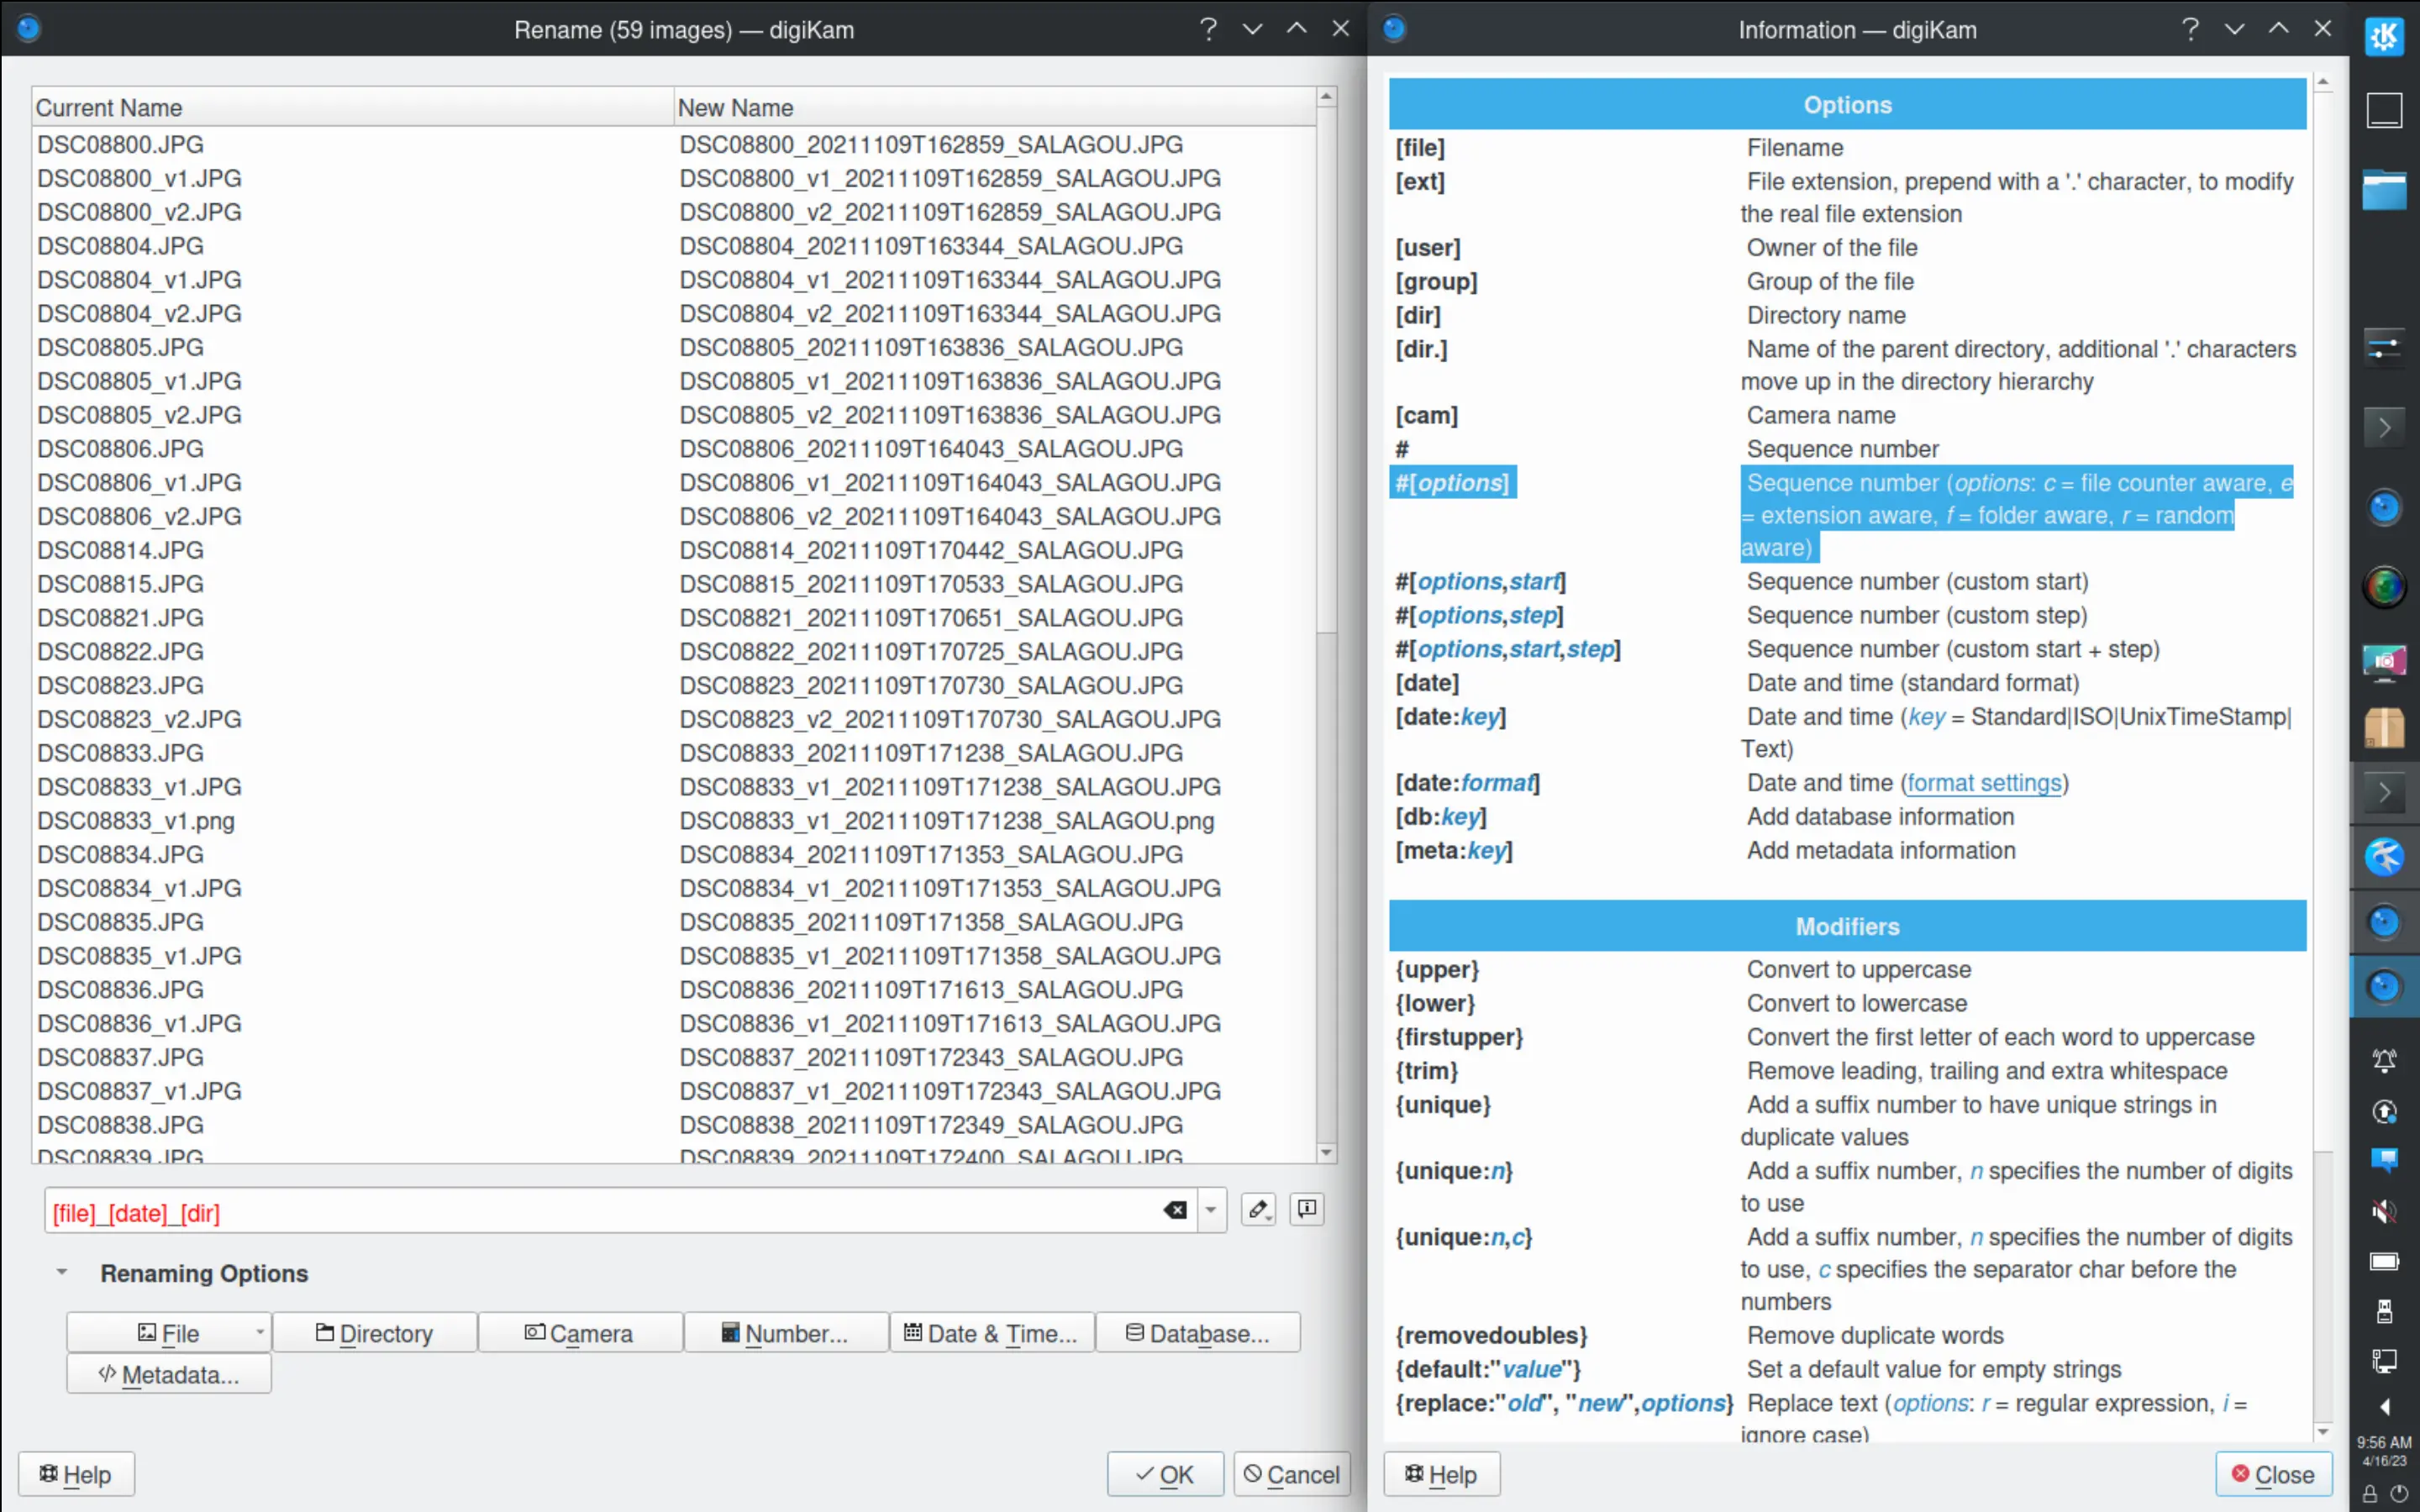Screen dimensions: 2420x1512
Task: Open the camera lens application in the dock
Action: tap(2385, 587)
